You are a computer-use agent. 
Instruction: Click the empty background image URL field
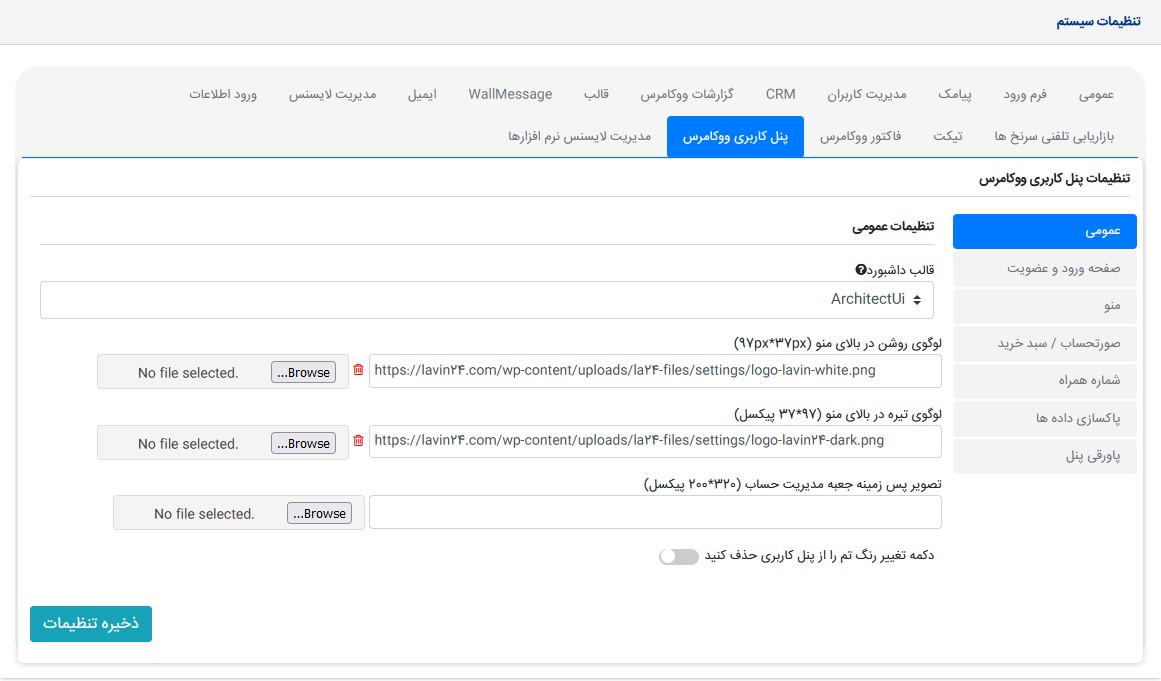(x=655, y=513)
